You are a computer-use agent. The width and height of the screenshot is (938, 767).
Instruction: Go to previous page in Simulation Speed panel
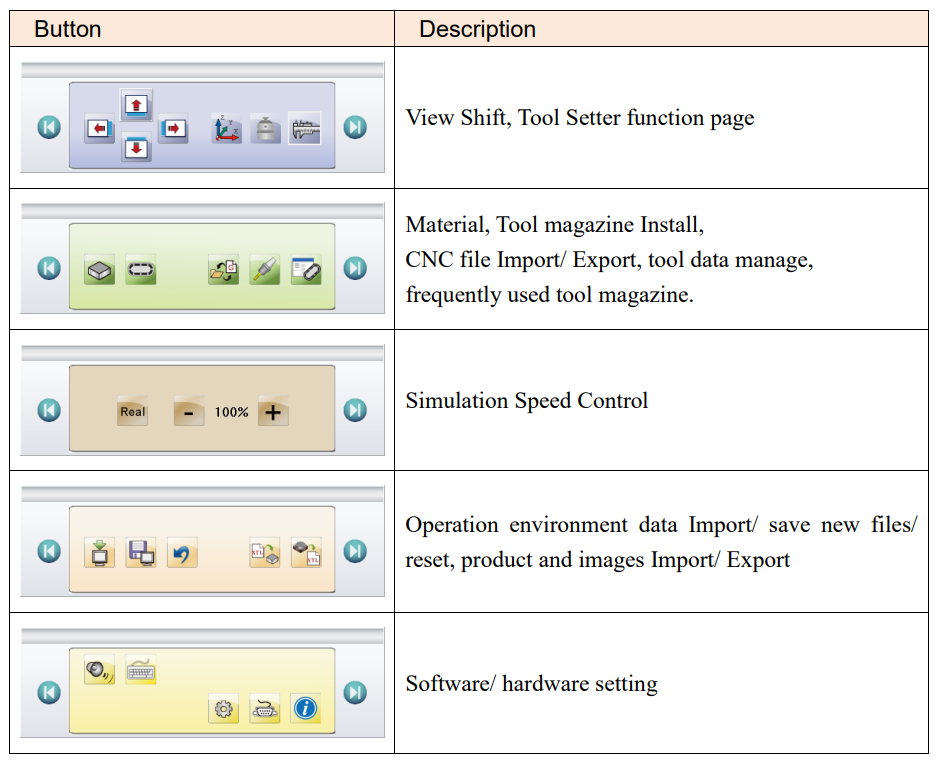[49, 410]
